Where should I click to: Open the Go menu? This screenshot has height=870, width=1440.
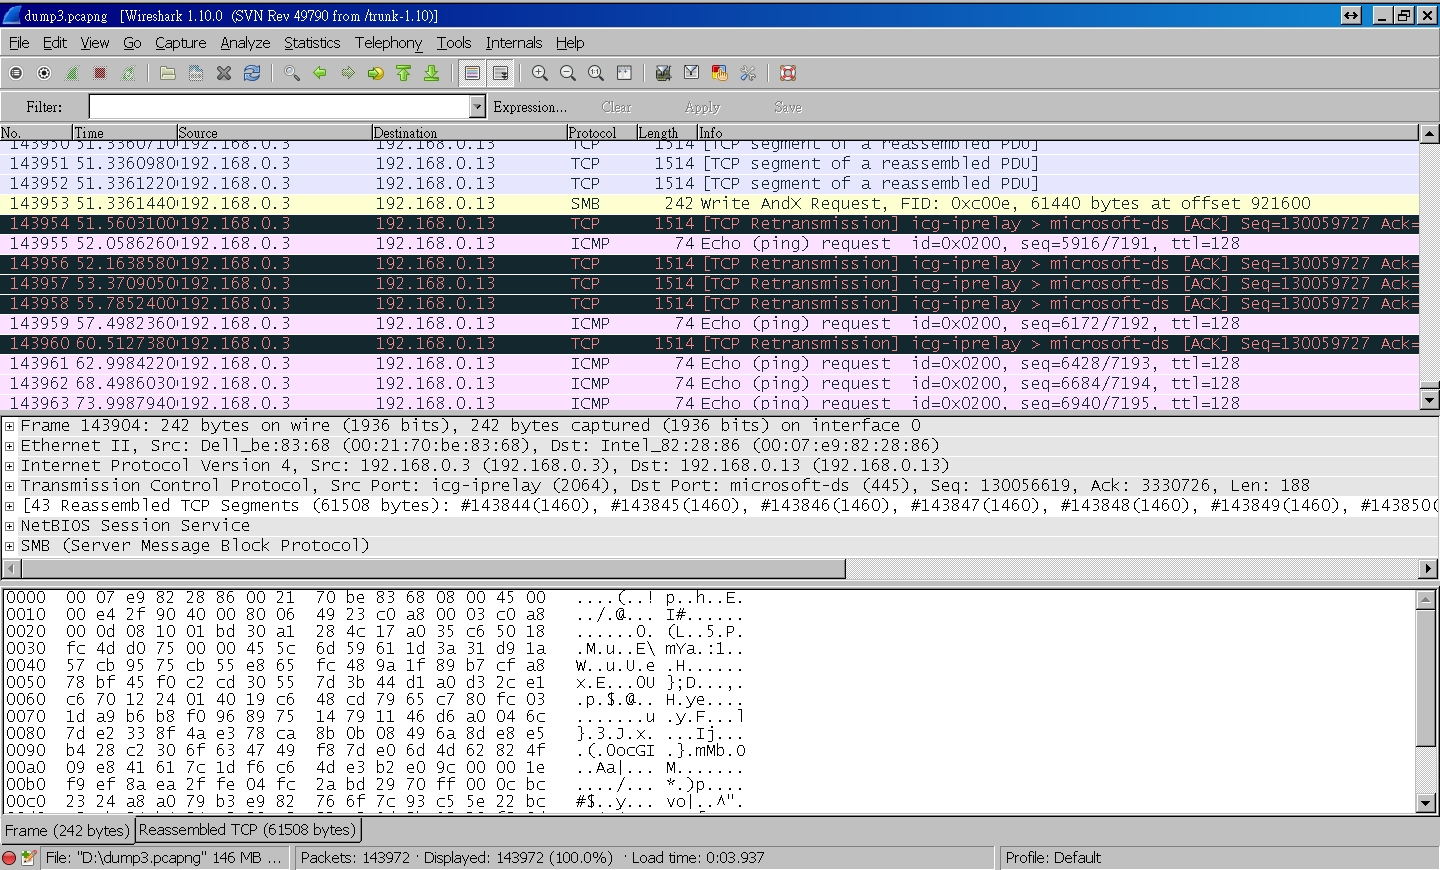(132, 43)
